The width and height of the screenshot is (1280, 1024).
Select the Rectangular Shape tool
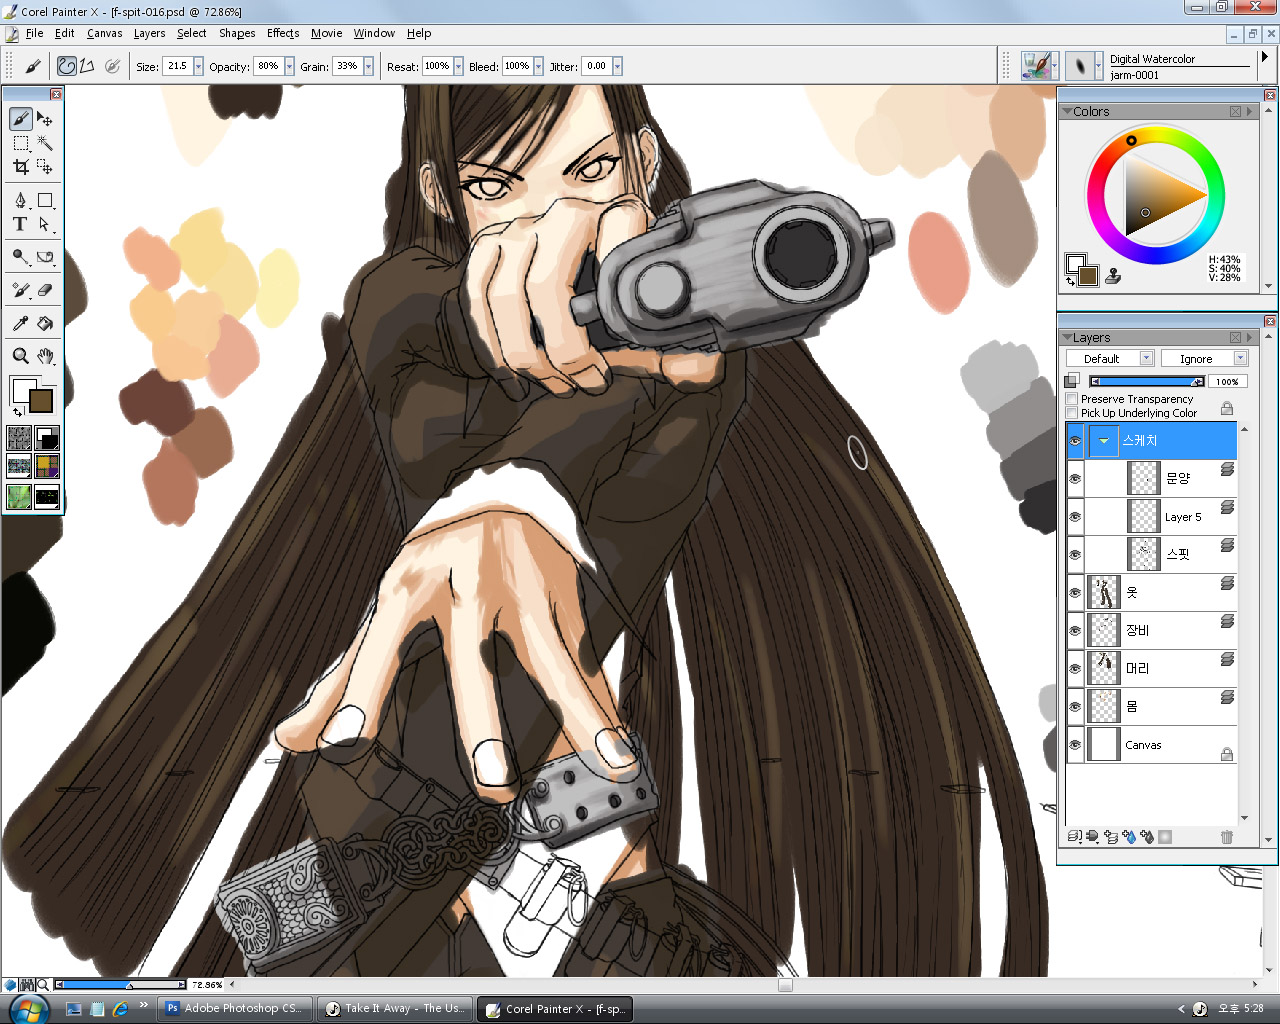pyautogui.click(x=45, y=201)
